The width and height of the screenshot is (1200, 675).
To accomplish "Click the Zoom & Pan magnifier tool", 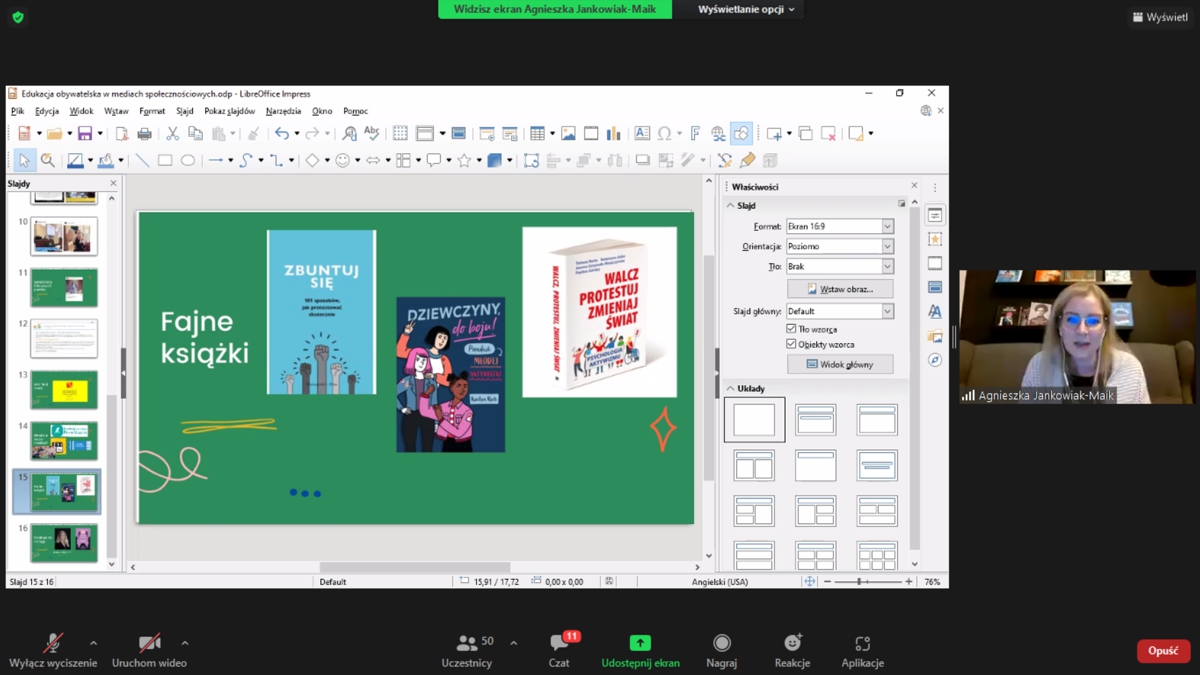I will pos(47,160).
